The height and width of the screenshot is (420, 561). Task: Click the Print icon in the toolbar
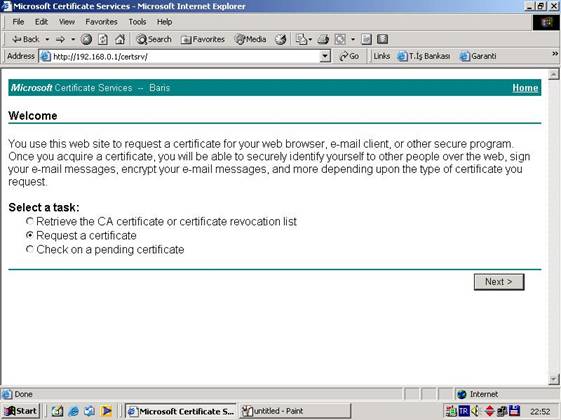click(323, 39)
